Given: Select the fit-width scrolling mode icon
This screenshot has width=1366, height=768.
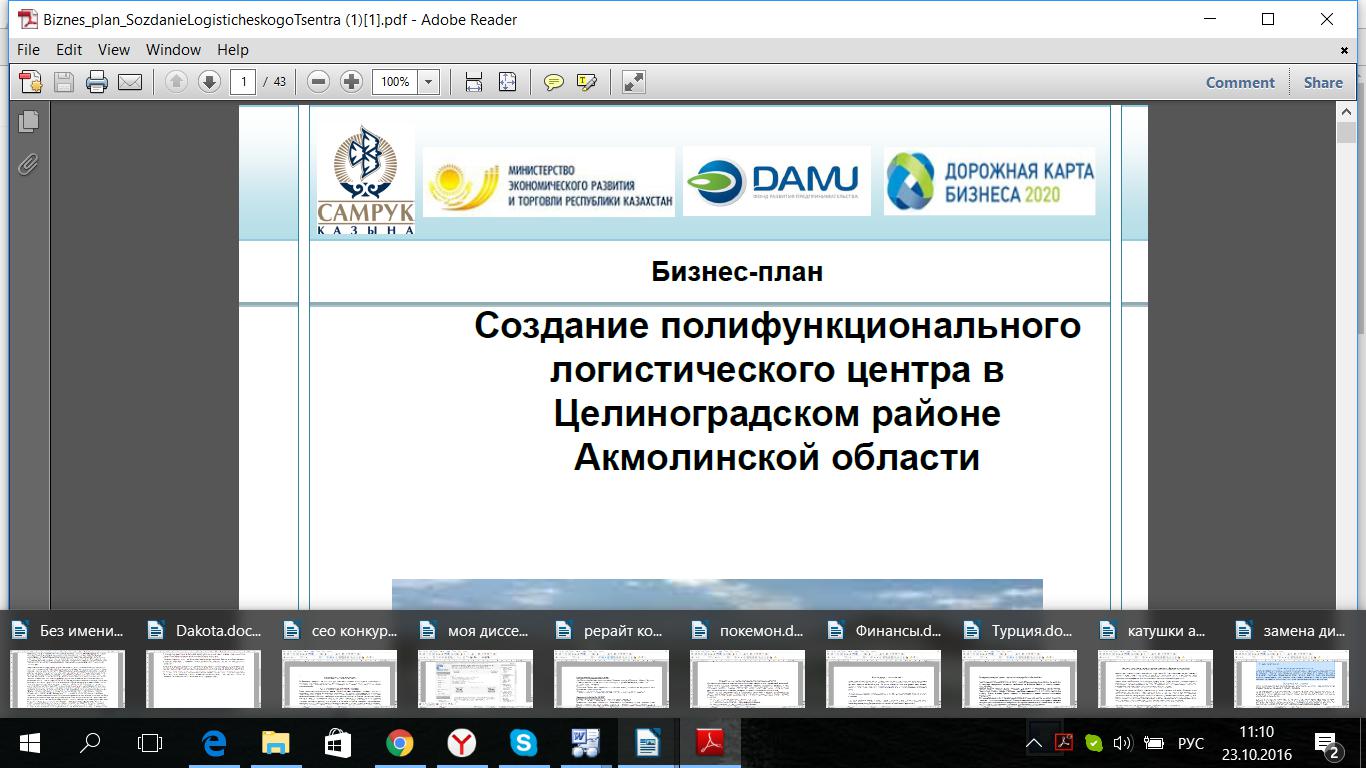Looking at the screenshot, I should pyautogui.click(x=474, y=82).
